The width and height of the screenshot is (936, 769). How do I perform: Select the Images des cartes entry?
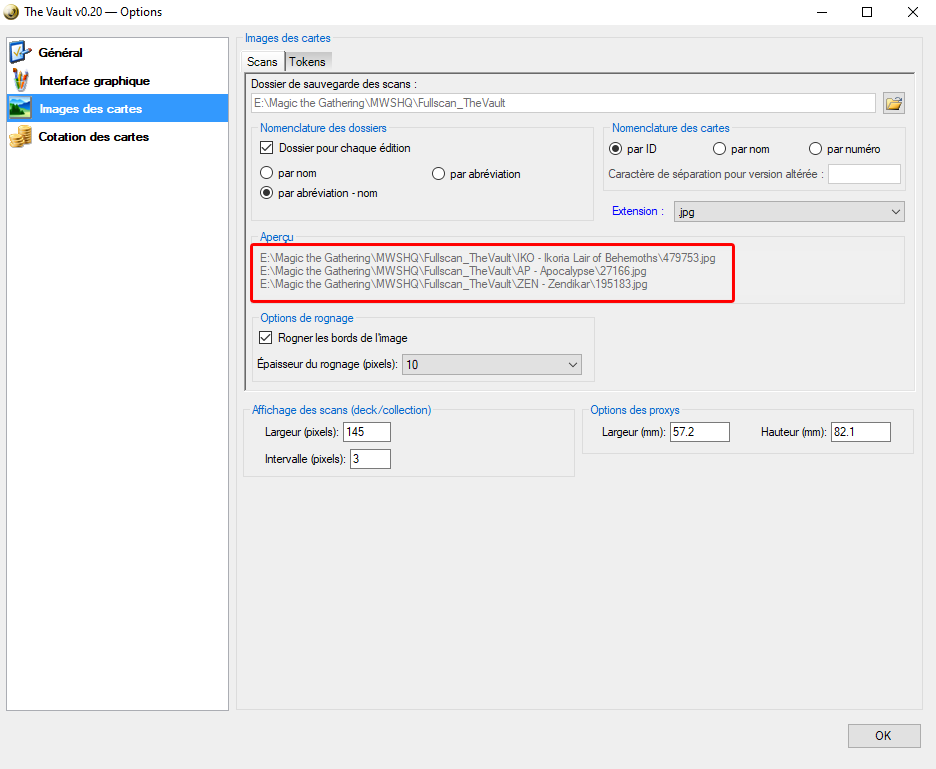118,108
